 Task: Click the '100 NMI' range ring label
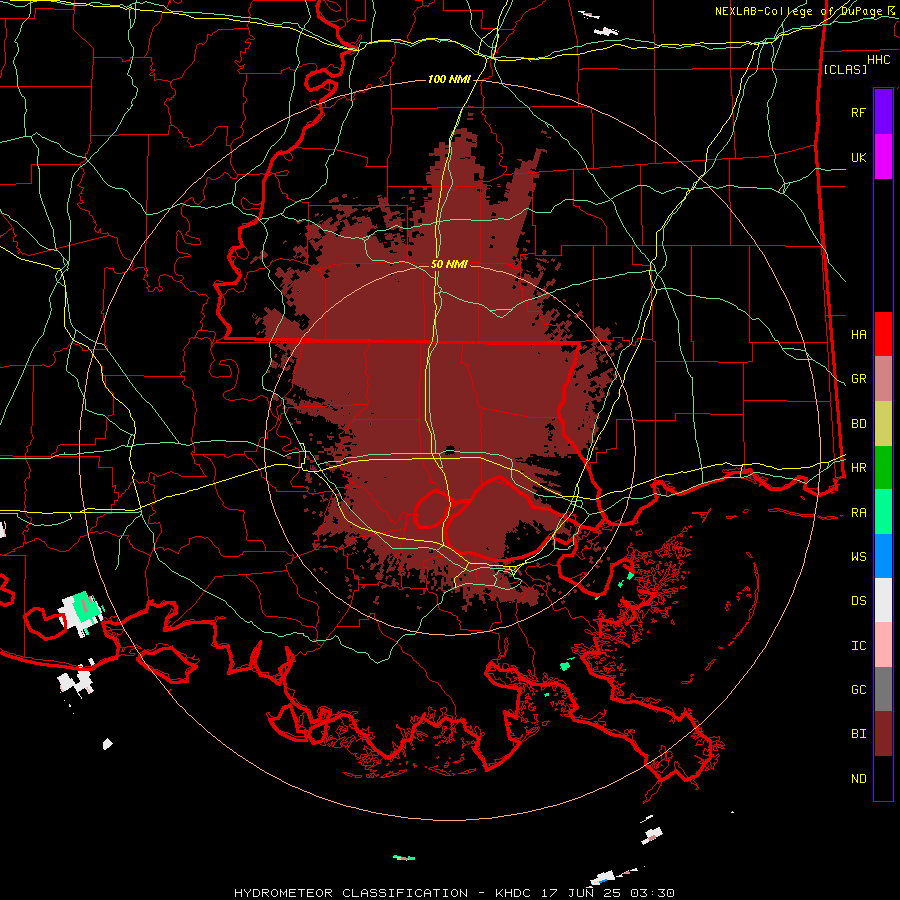(449, 79)
